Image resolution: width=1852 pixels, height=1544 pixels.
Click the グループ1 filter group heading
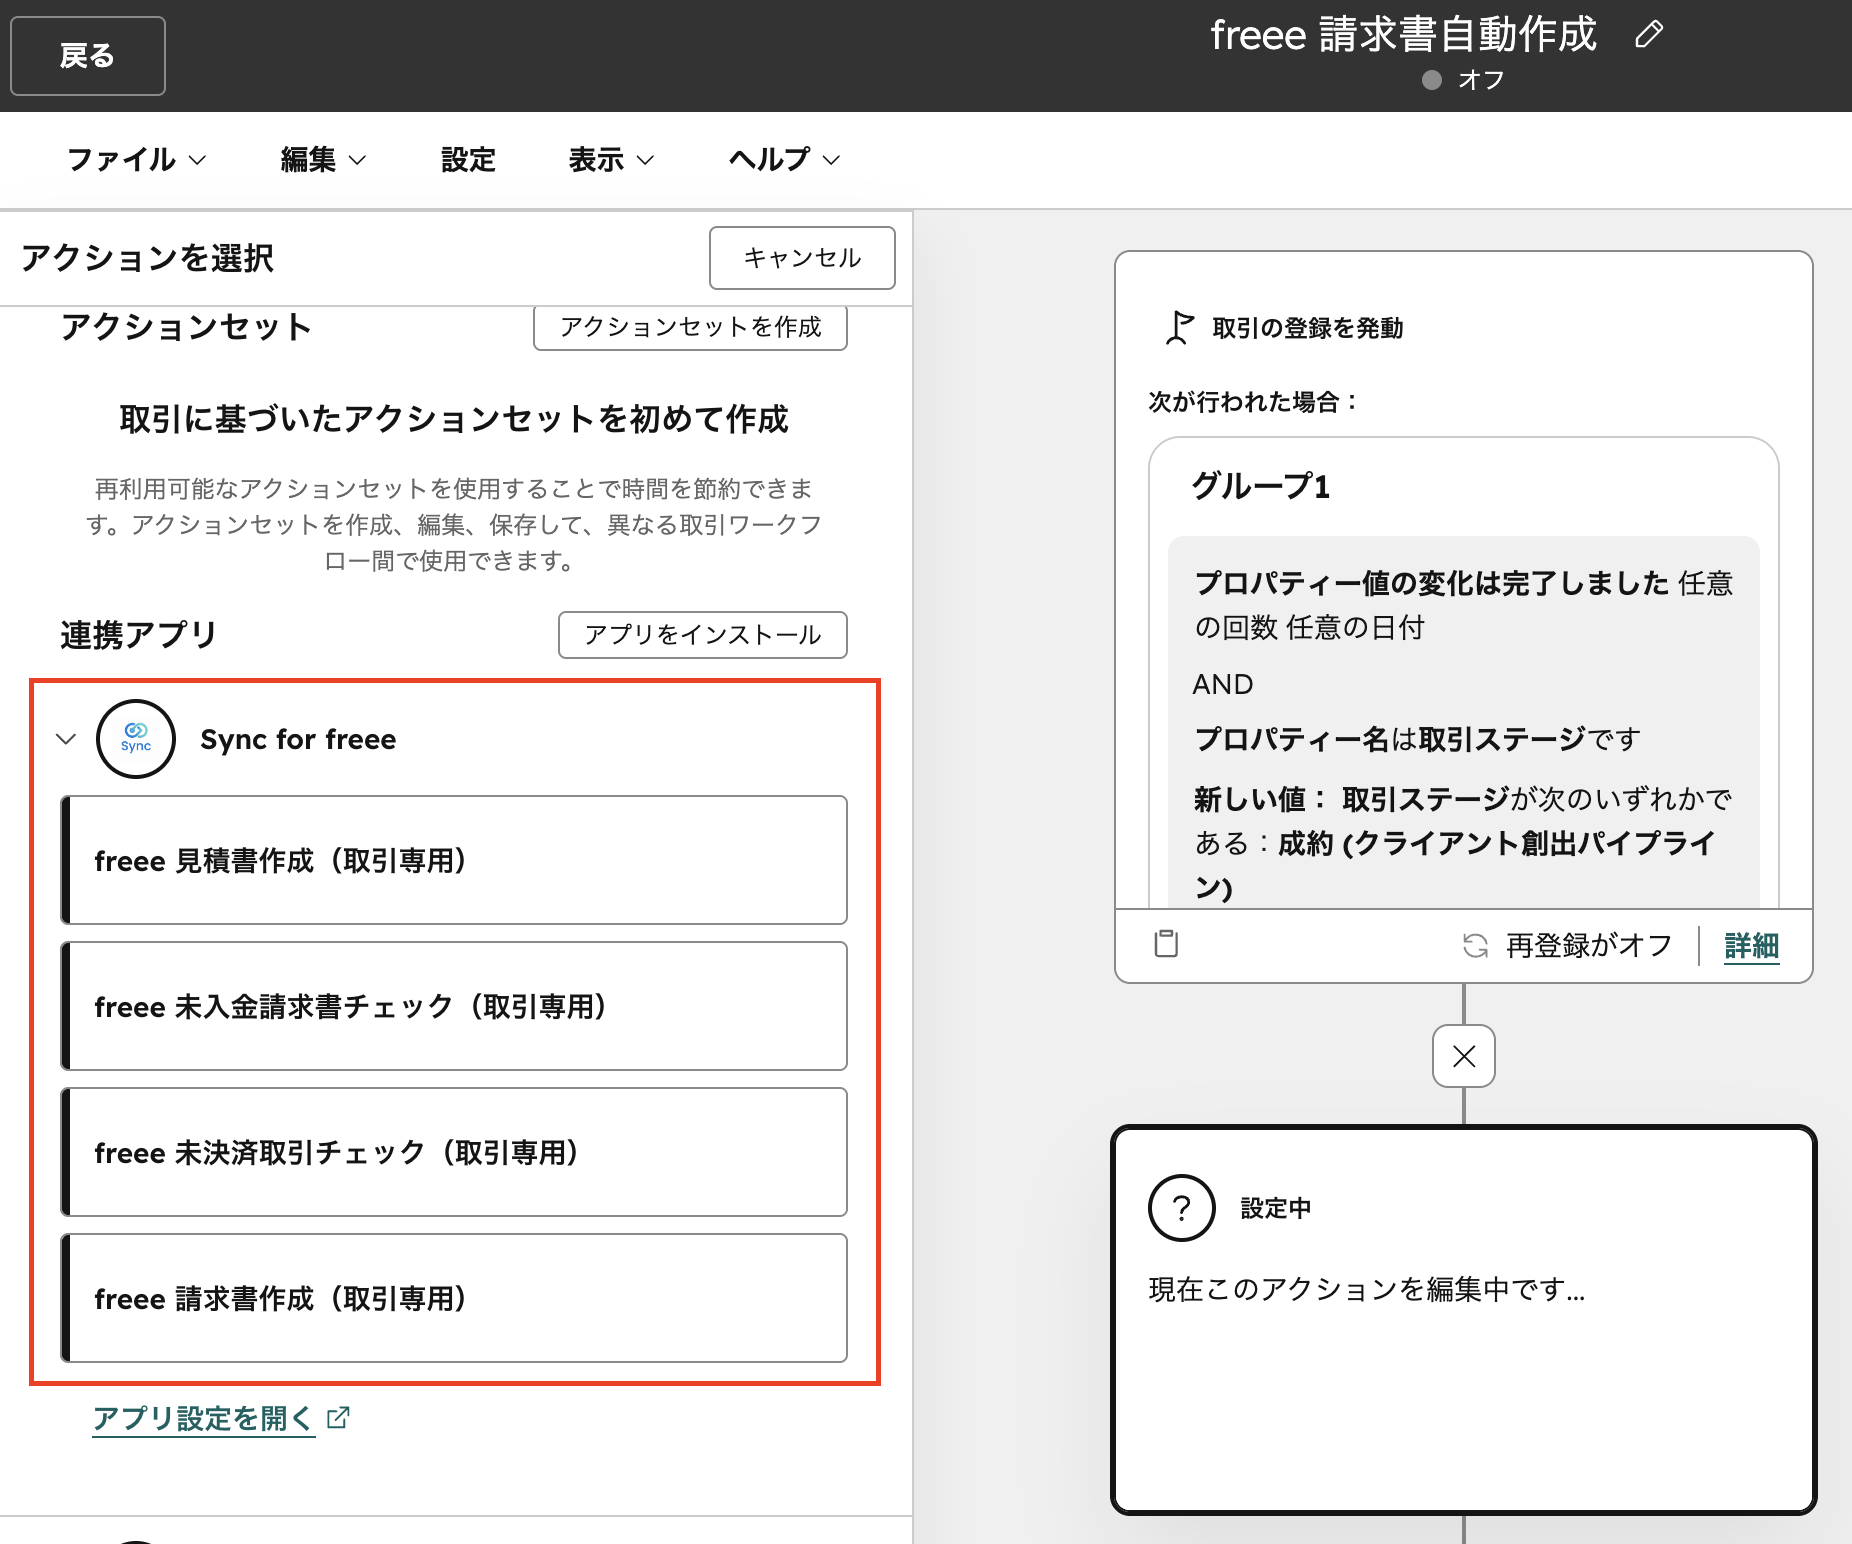[x=1260, y=486]
